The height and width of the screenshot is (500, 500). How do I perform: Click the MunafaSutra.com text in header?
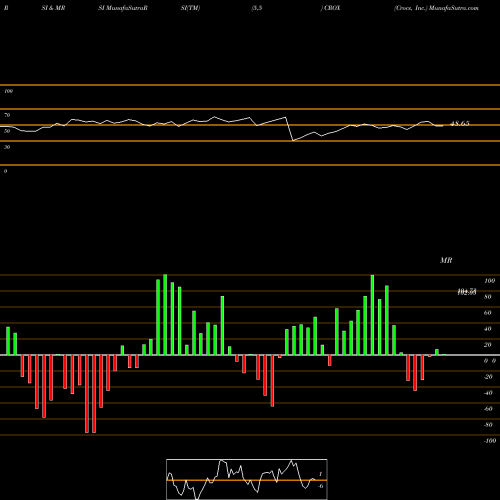coord(454,8)
